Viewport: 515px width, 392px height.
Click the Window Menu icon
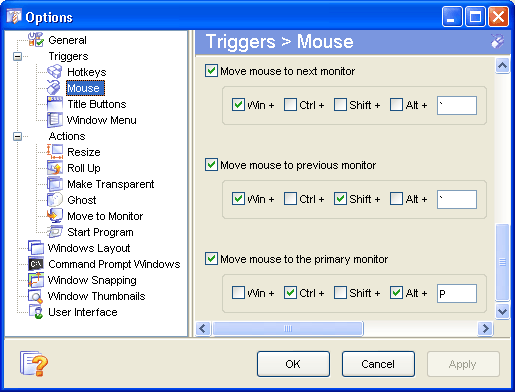[x=55, y=120]
